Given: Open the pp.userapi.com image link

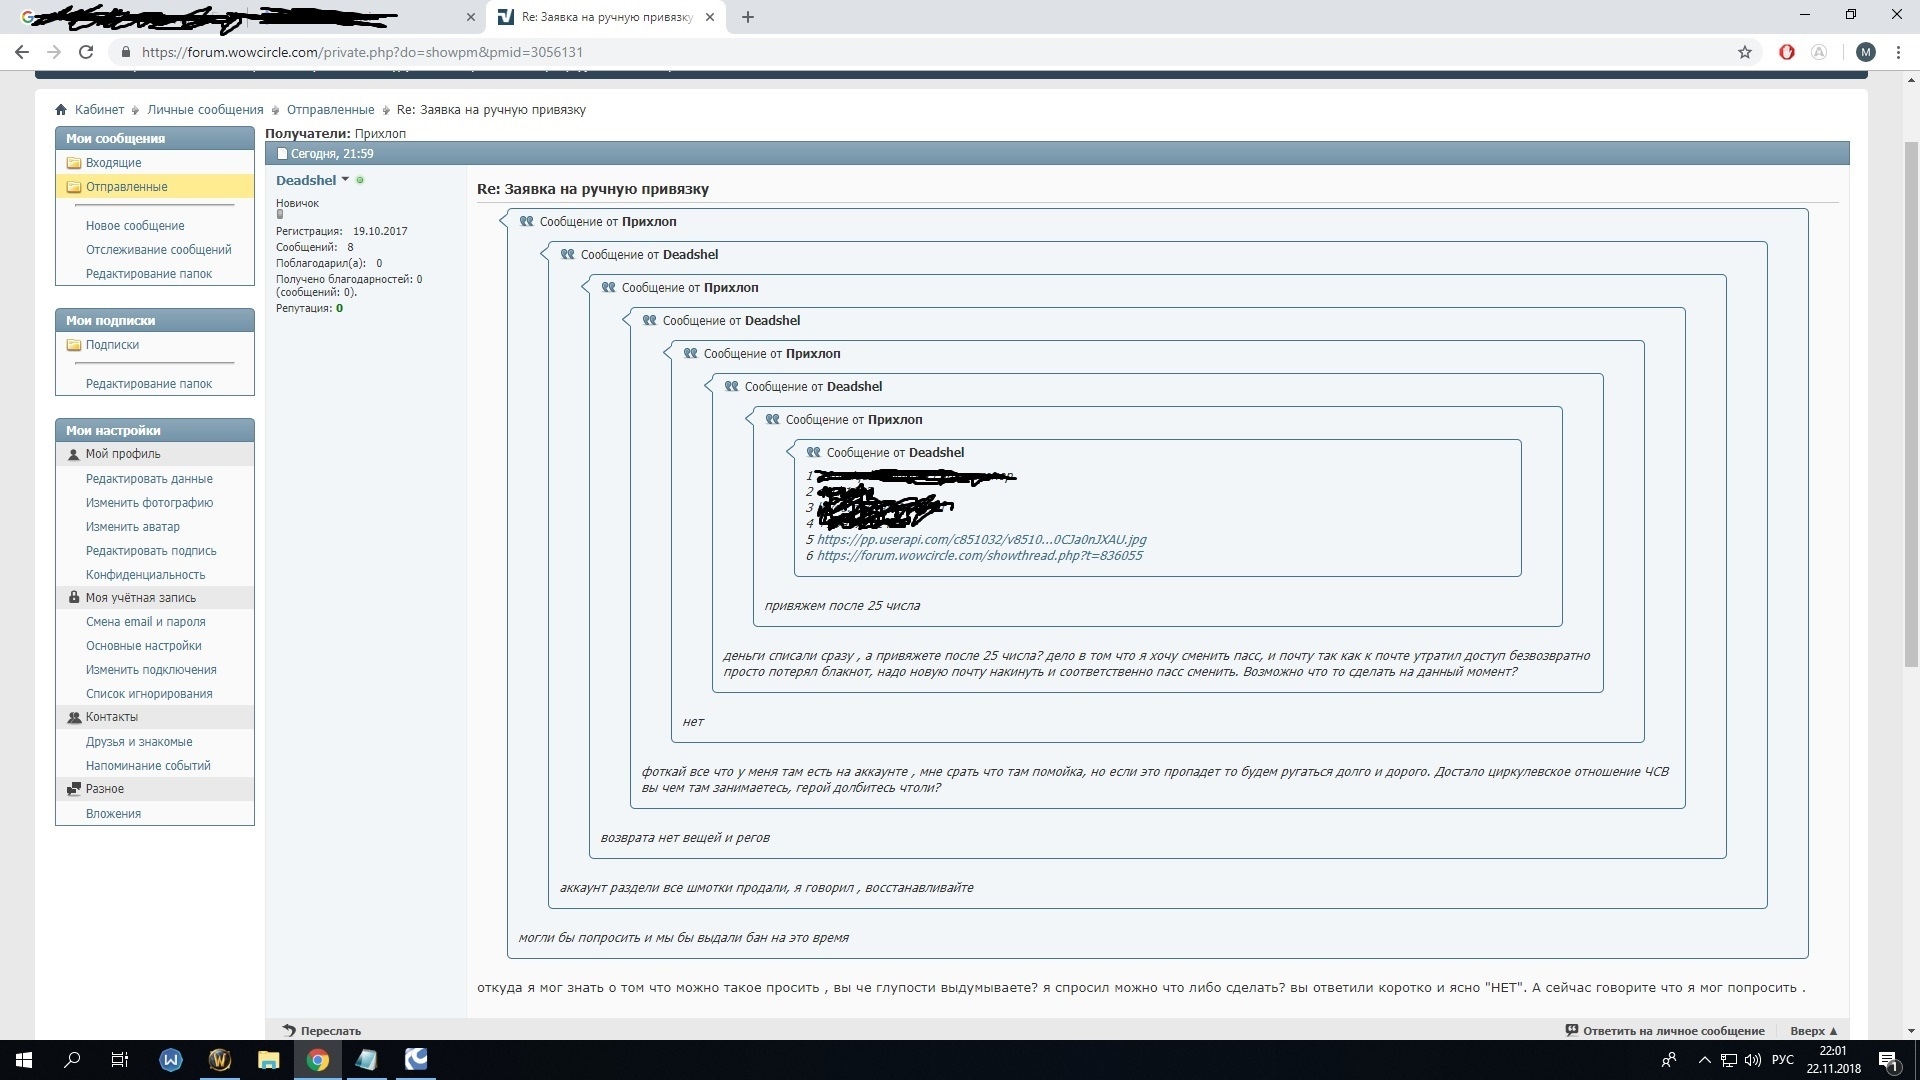Looking at the screenshot, I should 981,540.
